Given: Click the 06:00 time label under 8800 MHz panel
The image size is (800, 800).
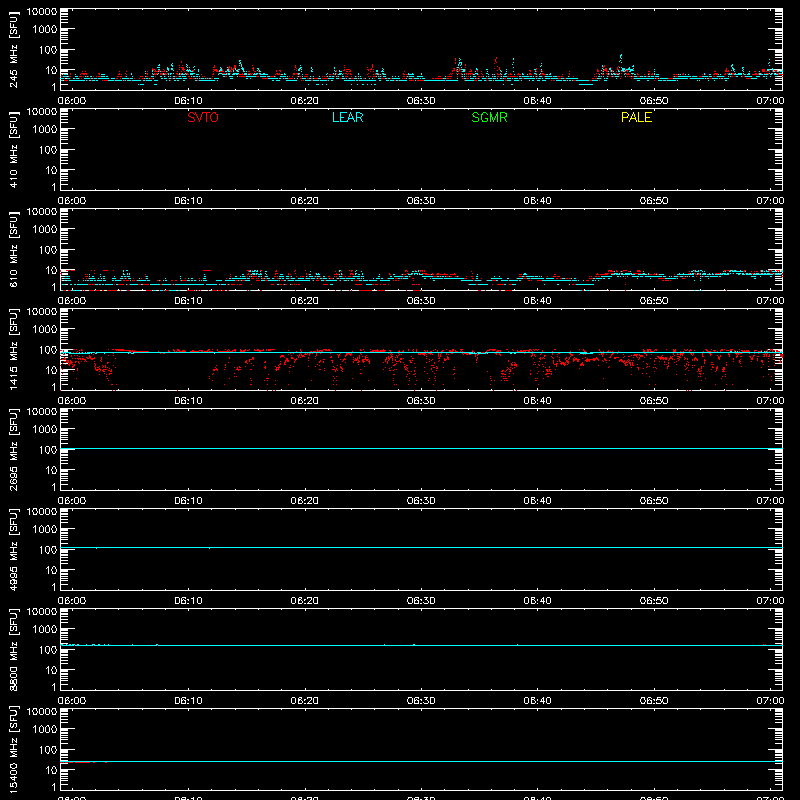Looking at the screenshot, I should (x=72, y=701).
